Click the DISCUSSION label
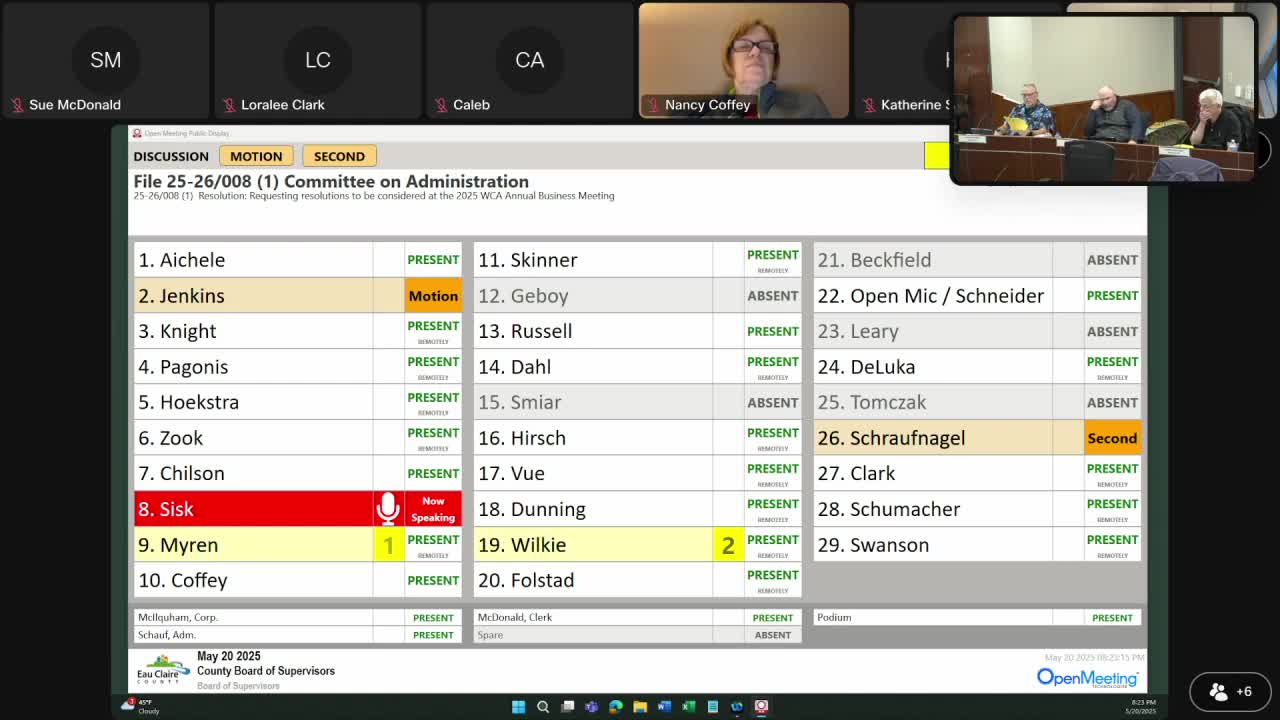 [x=171, y=156]
